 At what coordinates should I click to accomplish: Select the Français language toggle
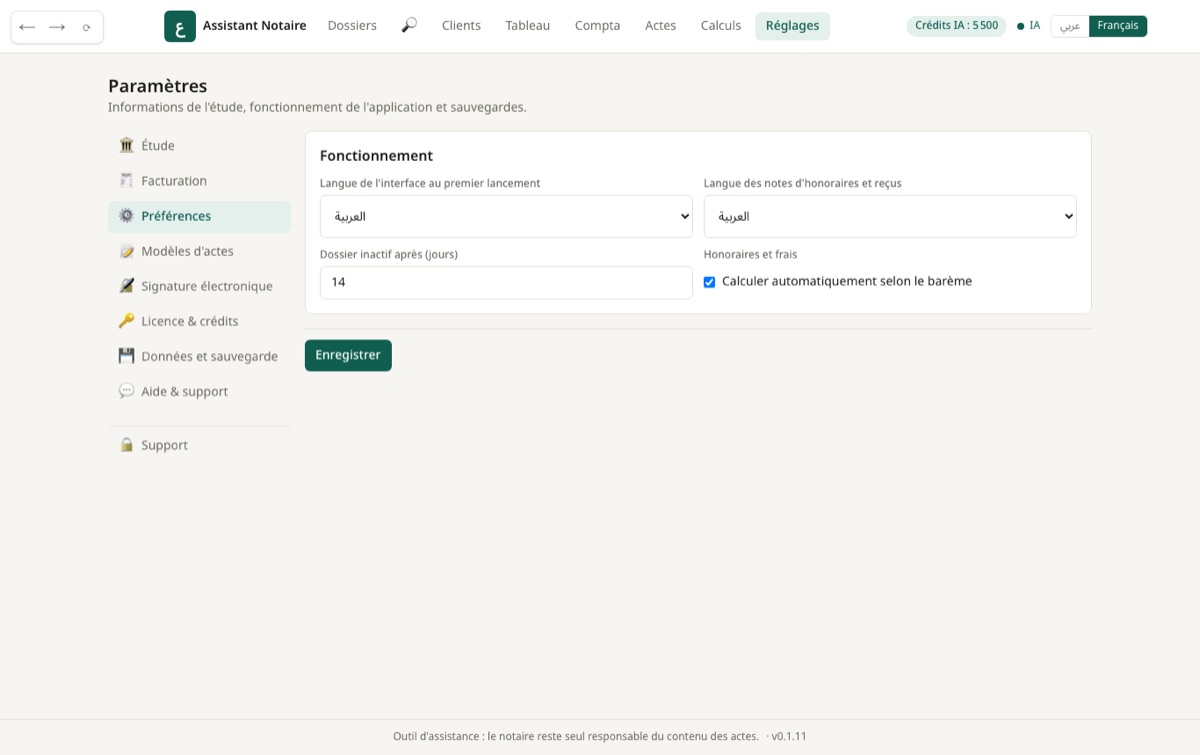click(x=1118, y=26)
